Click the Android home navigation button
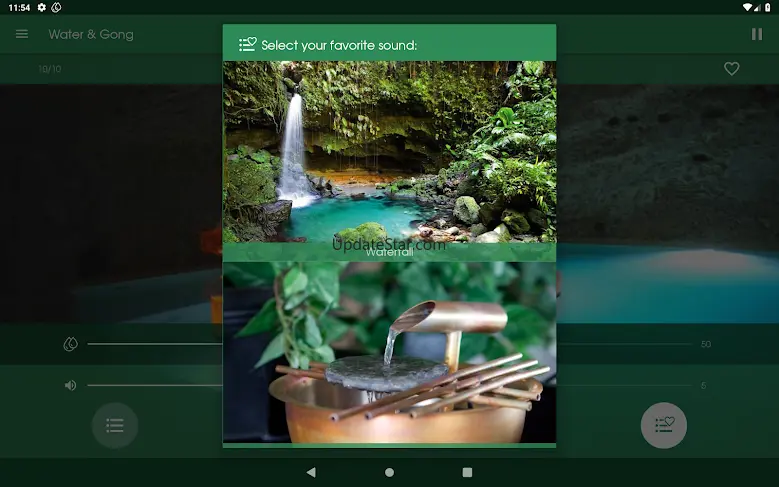Viewport: 779px width, 487px height. (390, 472)
